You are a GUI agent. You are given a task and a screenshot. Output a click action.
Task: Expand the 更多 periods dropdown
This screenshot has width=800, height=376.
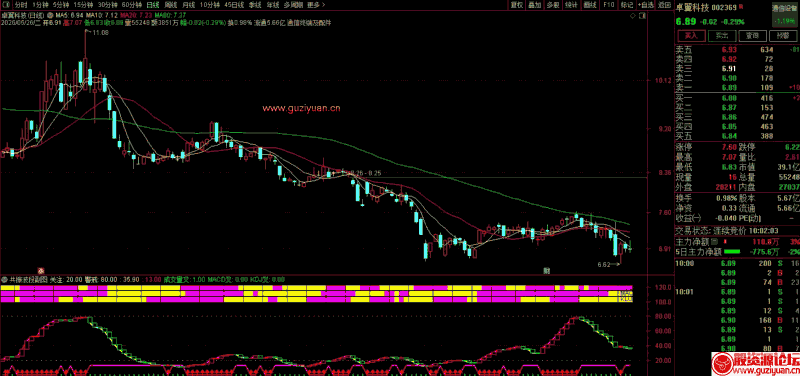pos(316,5)
